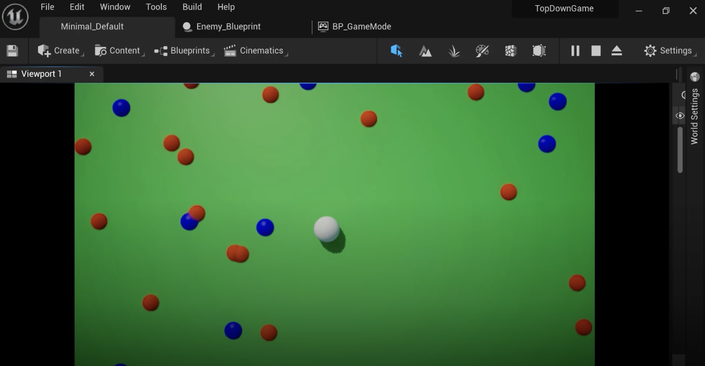The height and width of the screenshot is (366, 705).
Task: Open Mesh Paint mode icon
Action: coord(482,51)
